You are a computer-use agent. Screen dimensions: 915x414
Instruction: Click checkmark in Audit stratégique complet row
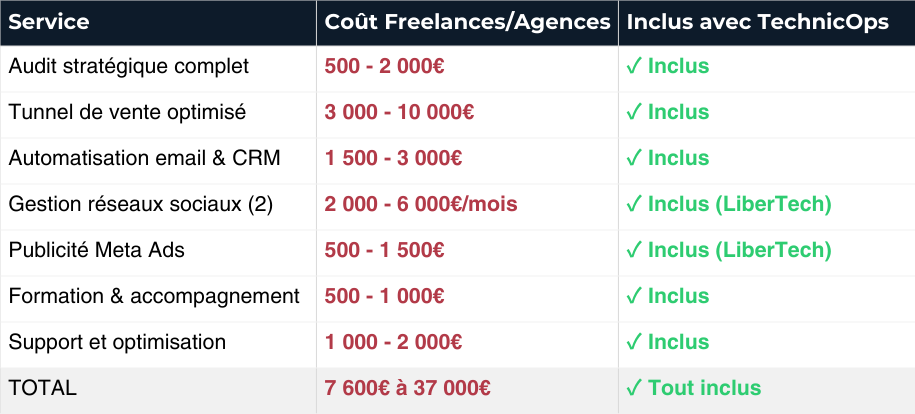tap(633, 67)
